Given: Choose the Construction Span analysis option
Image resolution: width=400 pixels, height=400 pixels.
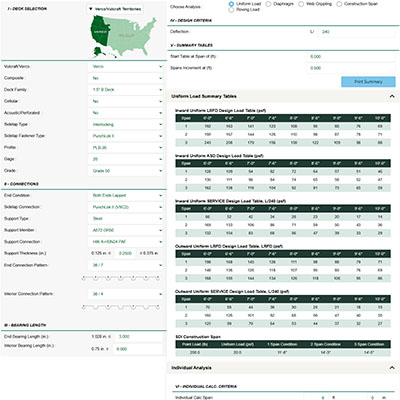Looking at the screenshot, I should [x=339, y=4].
